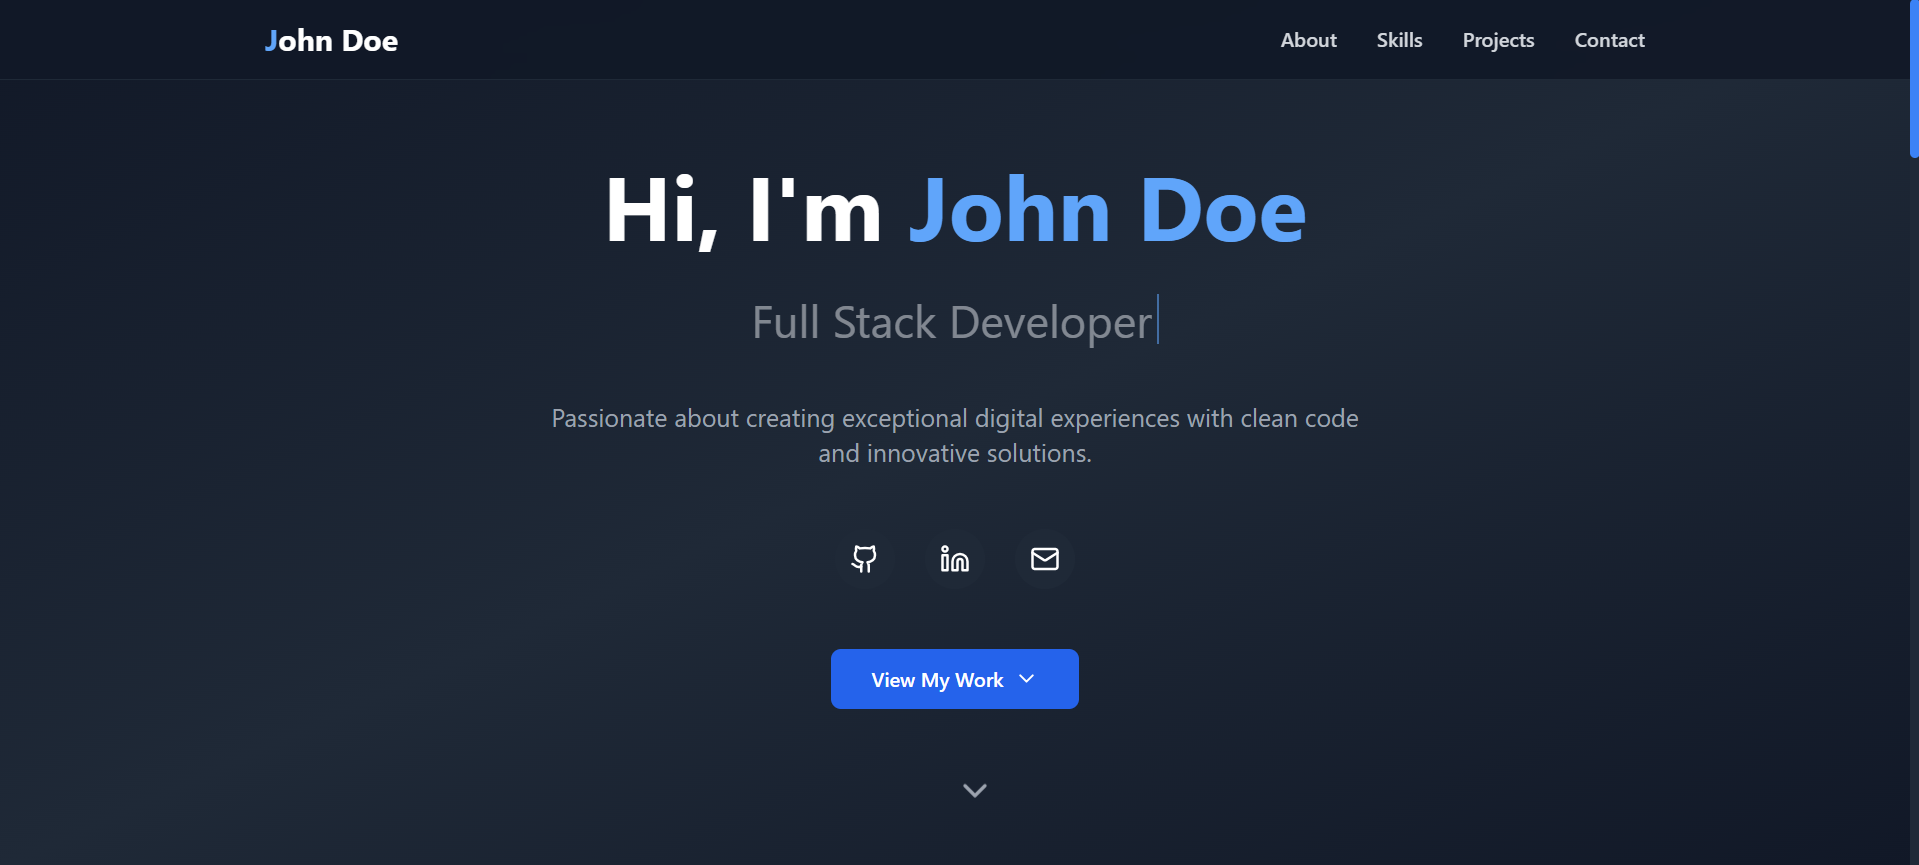Go to the About section

coord(1308,40)
